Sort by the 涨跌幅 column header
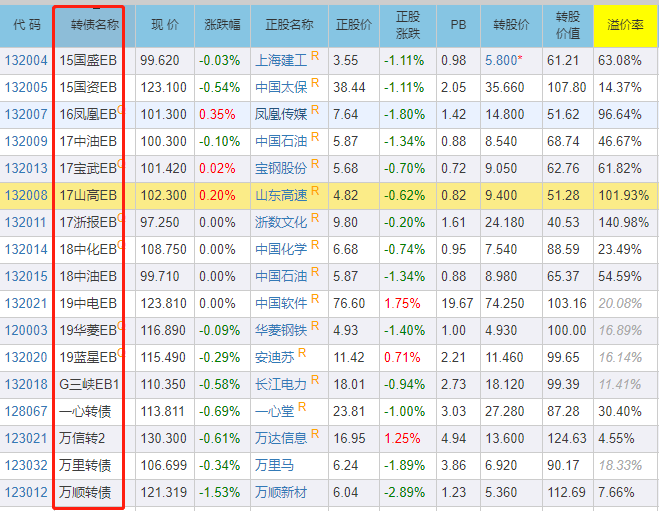The width and height of the screenshot is (659, 511). coord(222,25)
